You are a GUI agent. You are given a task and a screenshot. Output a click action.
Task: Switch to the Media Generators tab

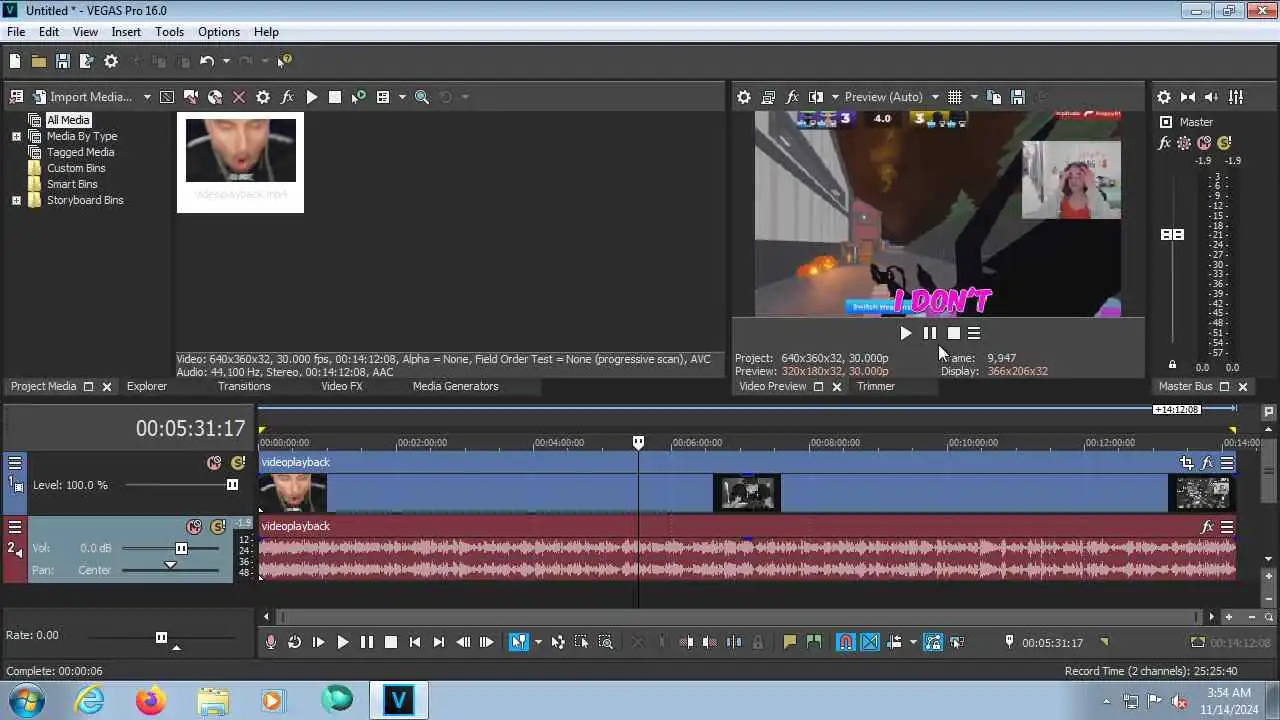pyautogui.click(x=455, y=386)
